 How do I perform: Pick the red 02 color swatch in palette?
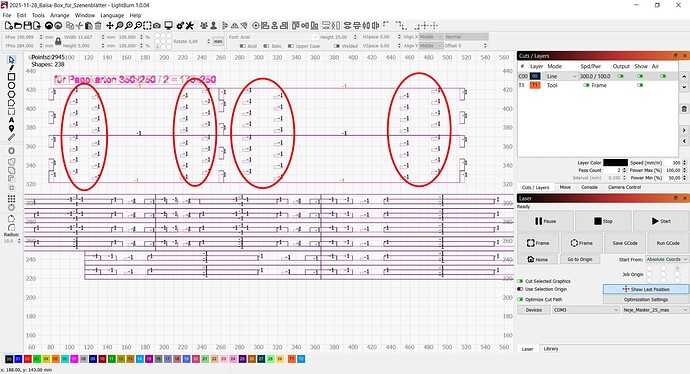[27, 359]
